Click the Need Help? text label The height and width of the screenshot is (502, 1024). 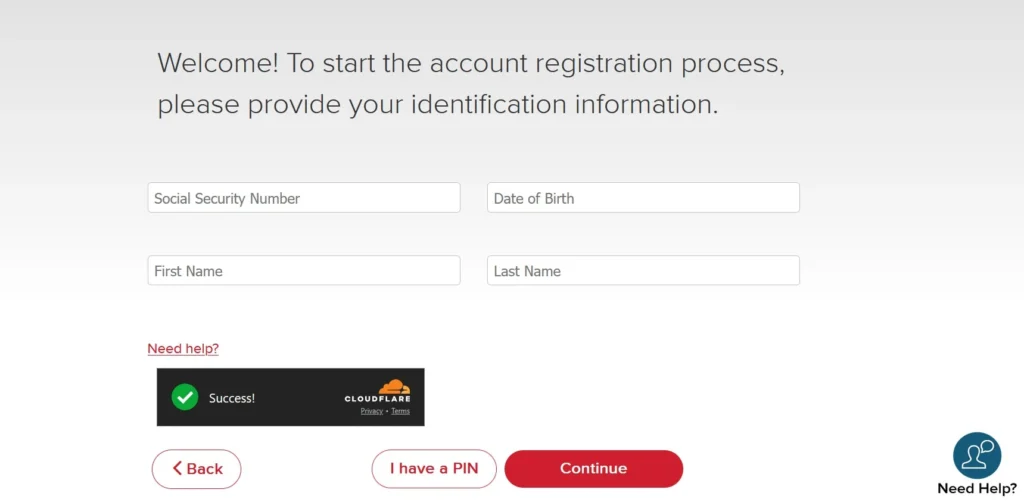tap(976, 489)
